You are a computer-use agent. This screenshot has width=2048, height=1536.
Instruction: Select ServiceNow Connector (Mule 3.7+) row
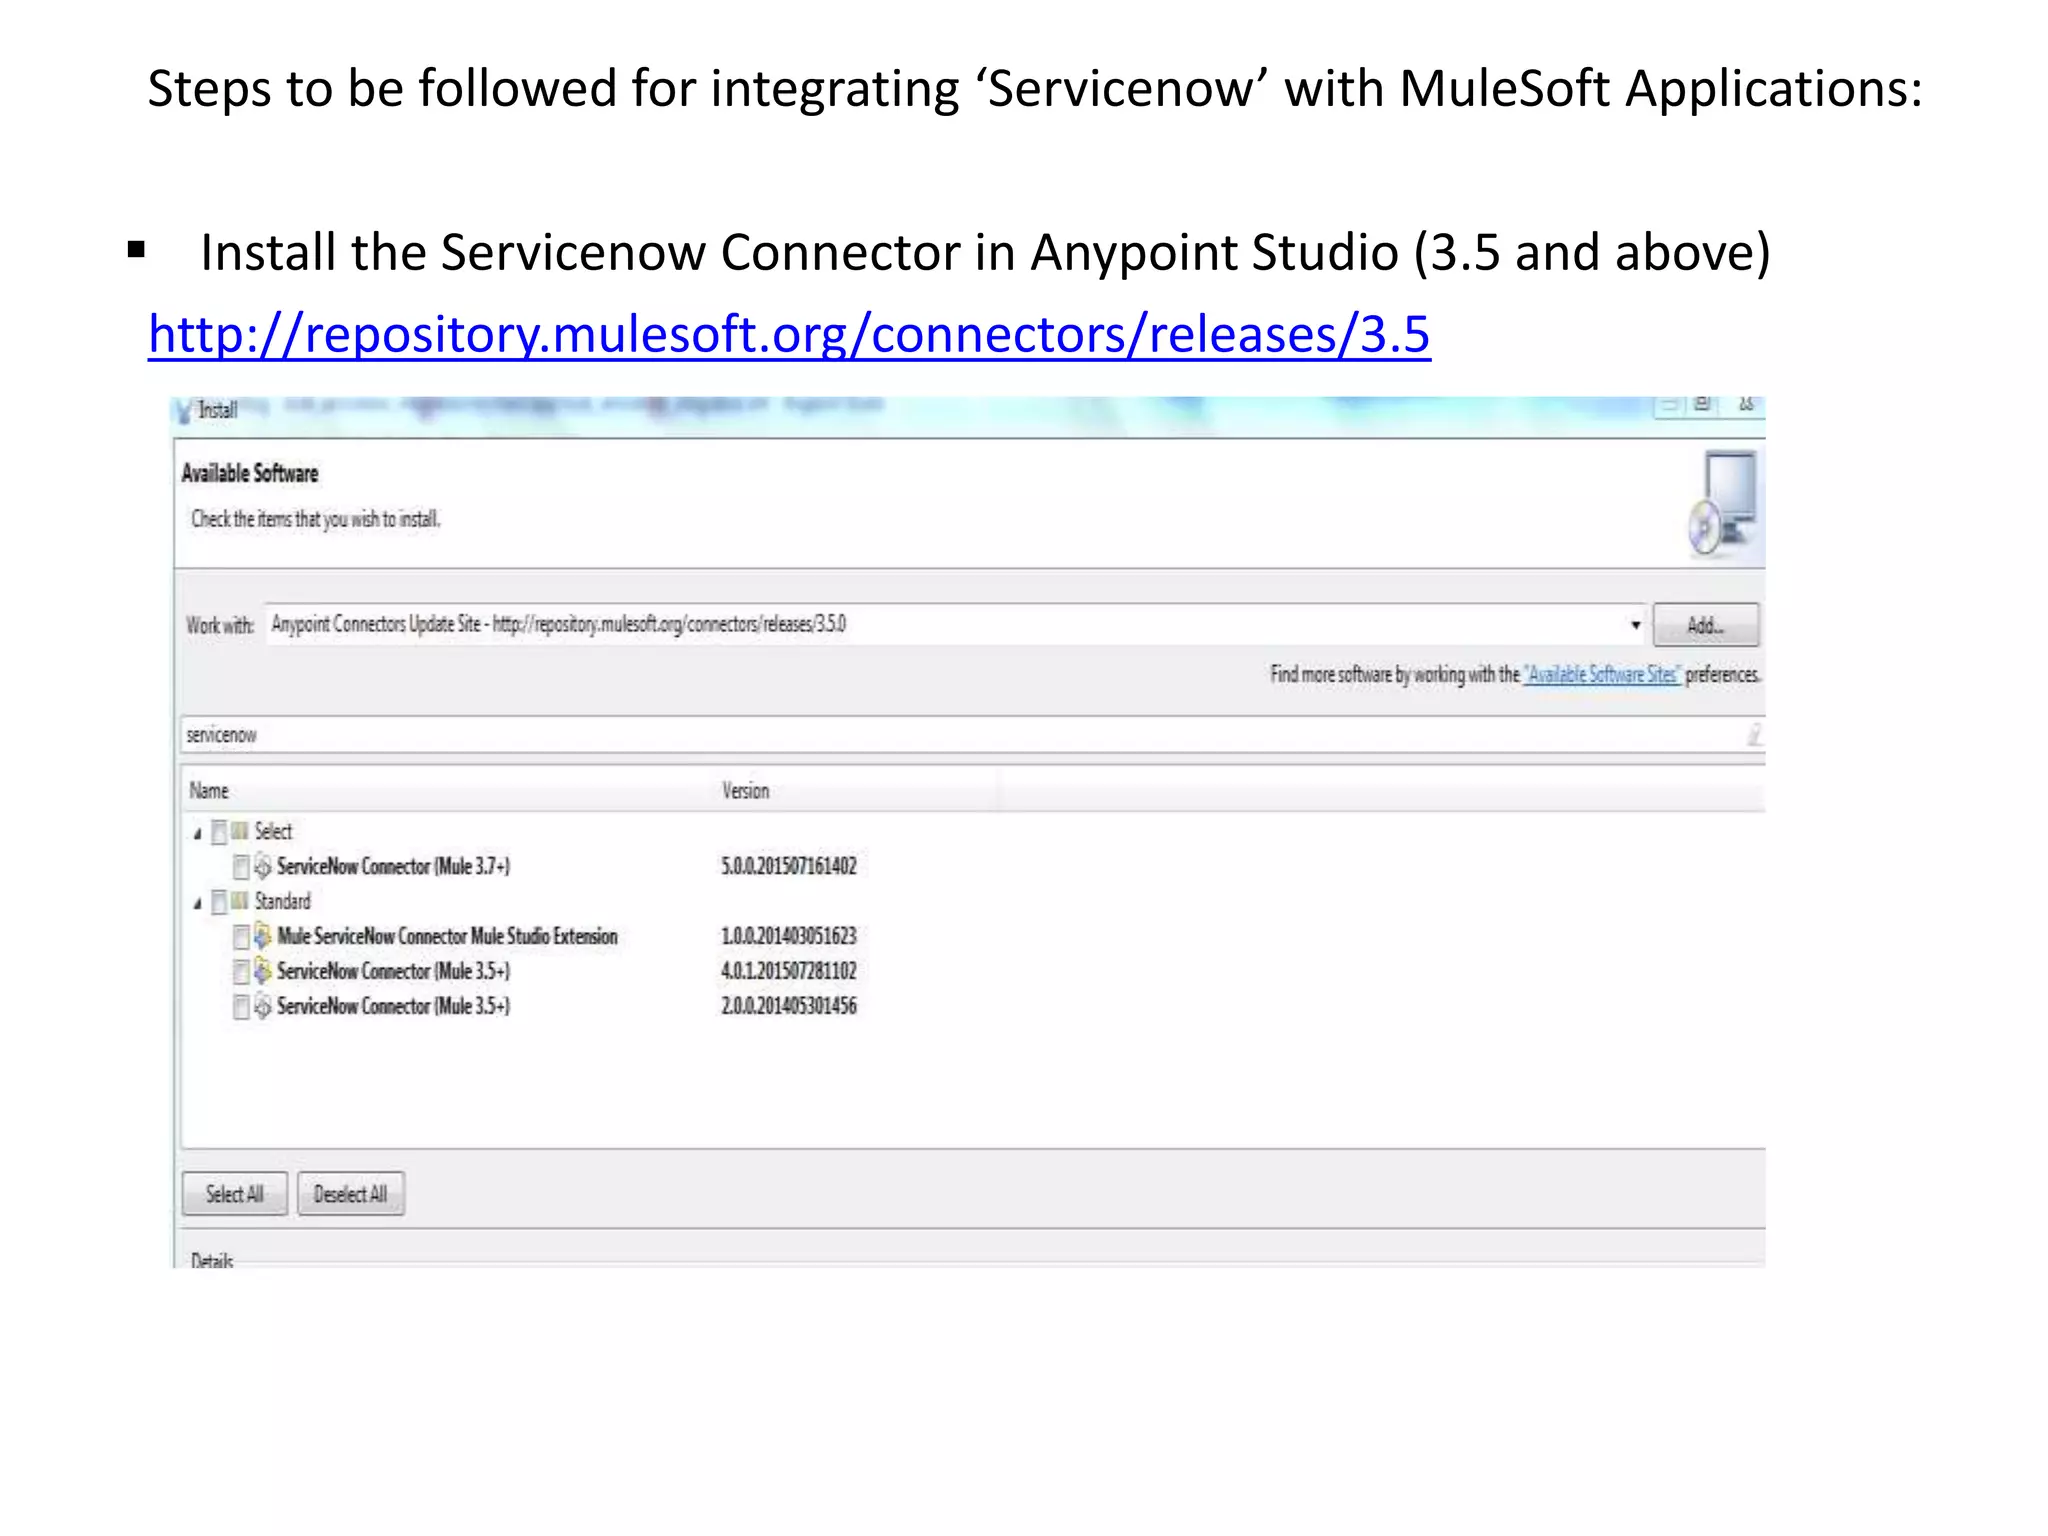coord(393,866)
